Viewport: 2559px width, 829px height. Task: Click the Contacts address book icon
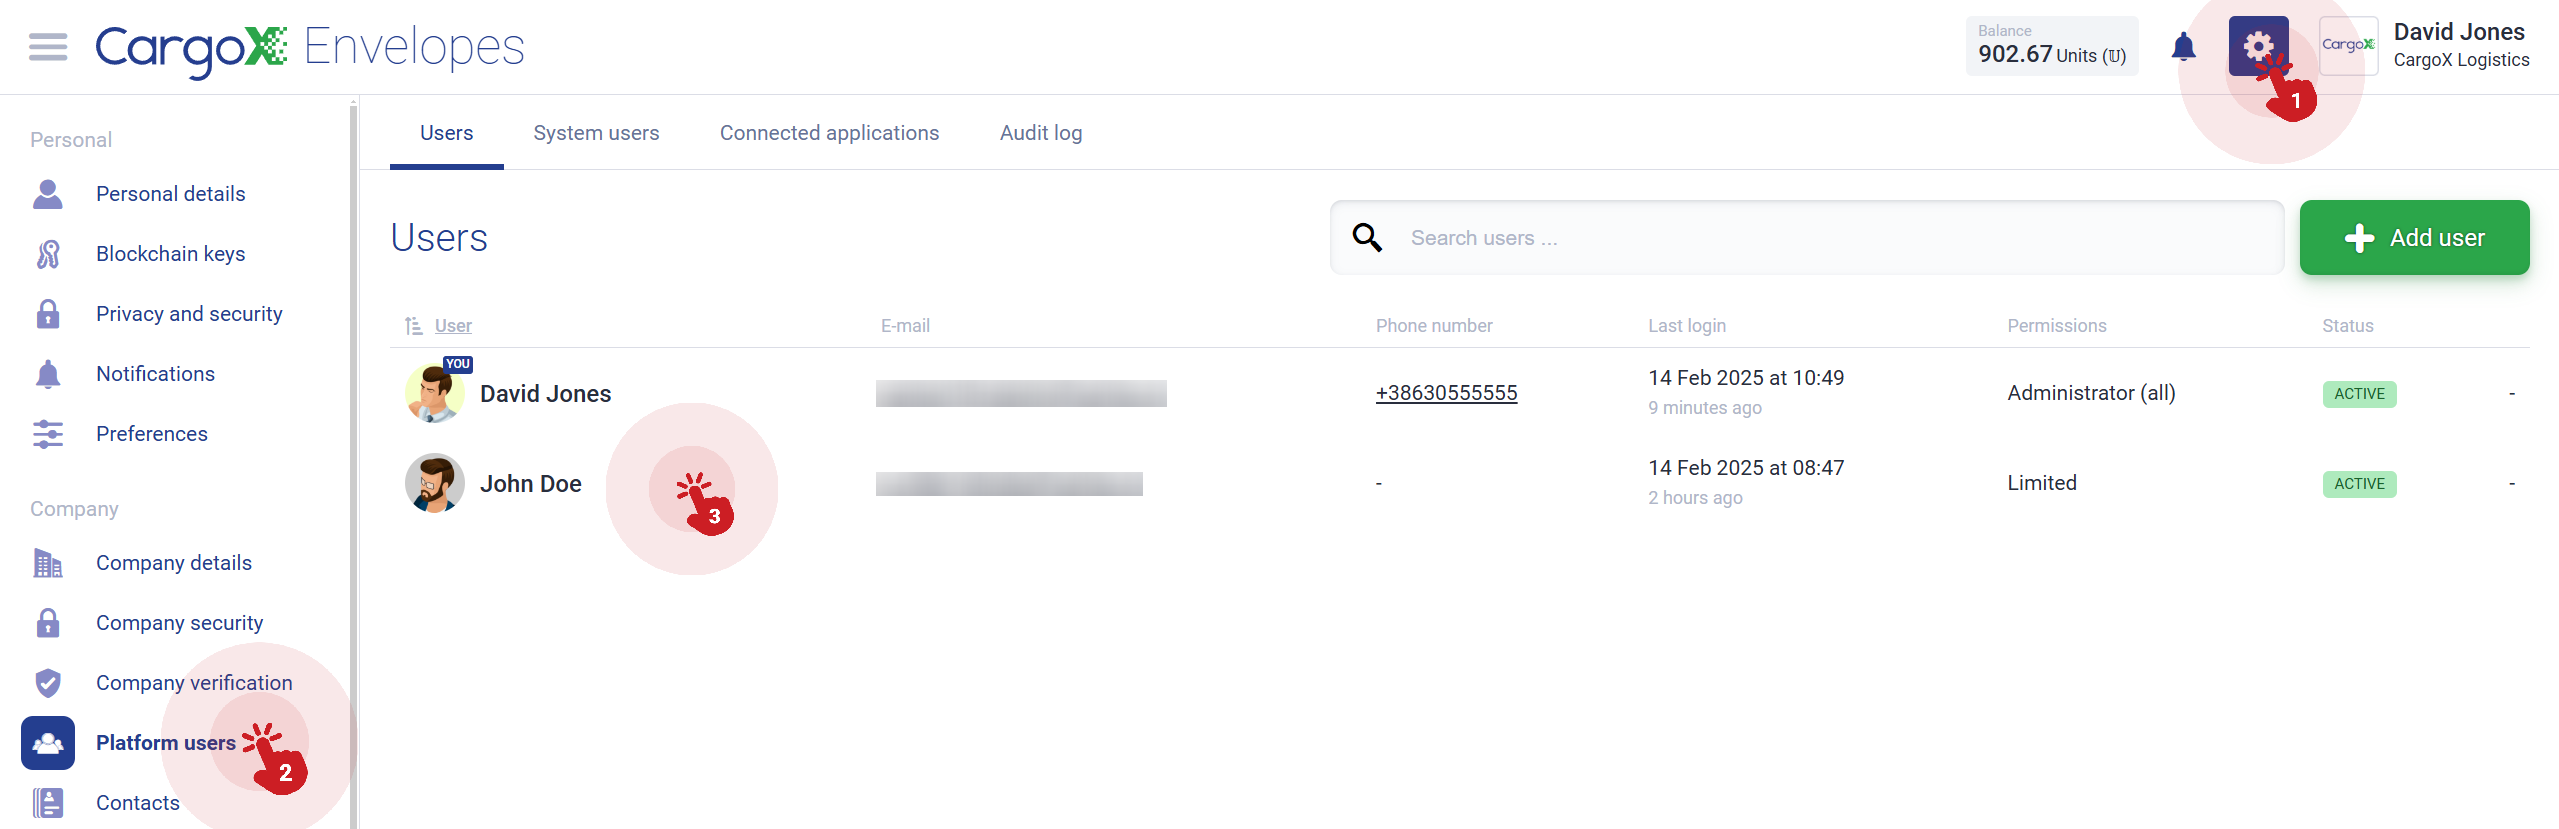(48, 803)
